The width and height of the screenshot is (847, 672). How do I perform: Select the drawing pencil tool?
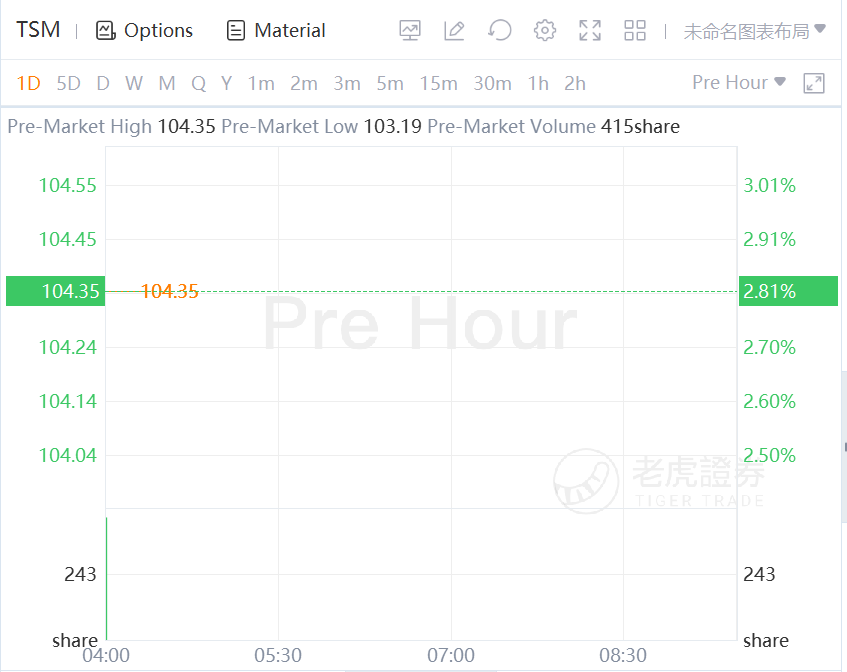[x=454, y=30]
